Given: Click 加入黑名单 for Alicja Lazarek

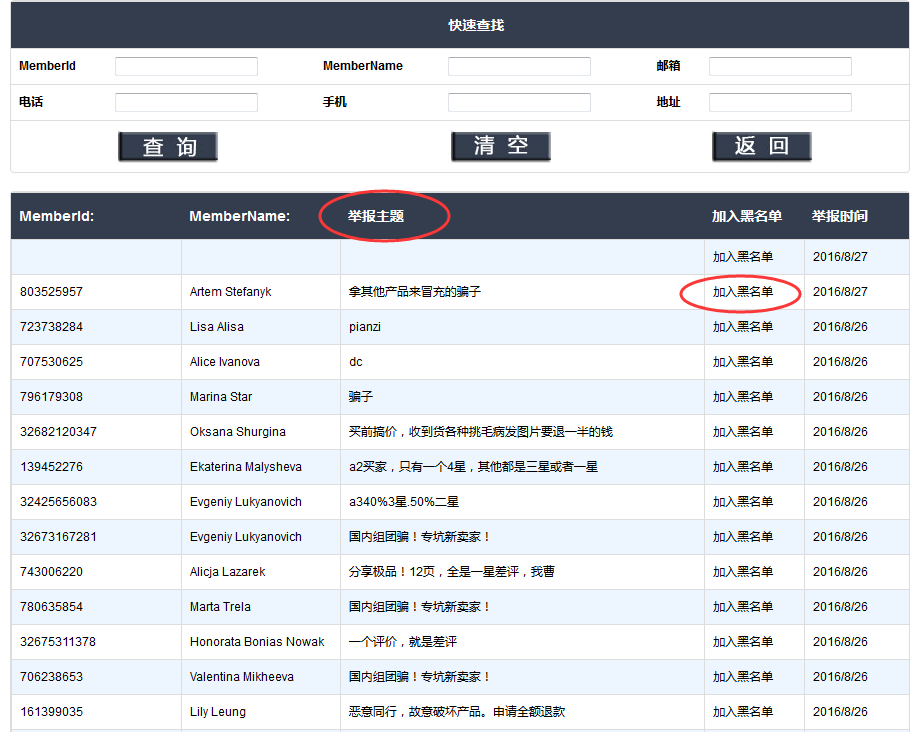Looking at the screenshot, I should 742,572.
